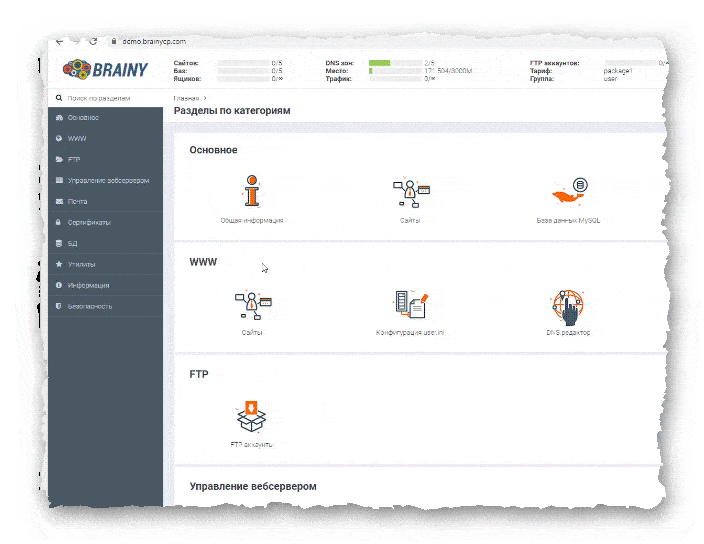Open Основное in the sidebar
The width and height of the screenshot is (704, 544).
click(x=106, y=118)
